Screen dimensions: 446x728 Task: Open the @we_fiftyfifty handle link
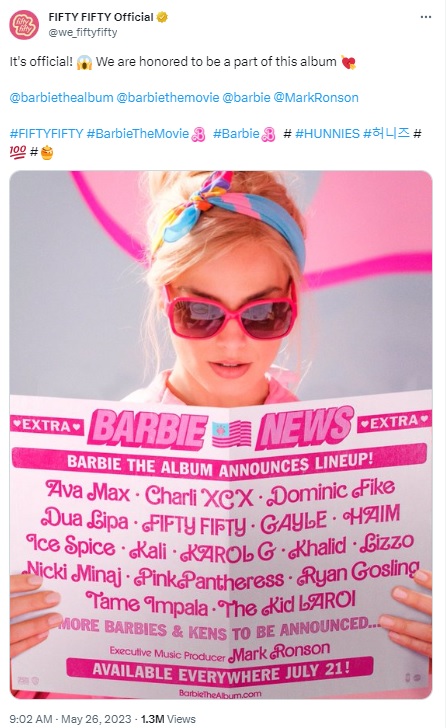pos(83,32)
